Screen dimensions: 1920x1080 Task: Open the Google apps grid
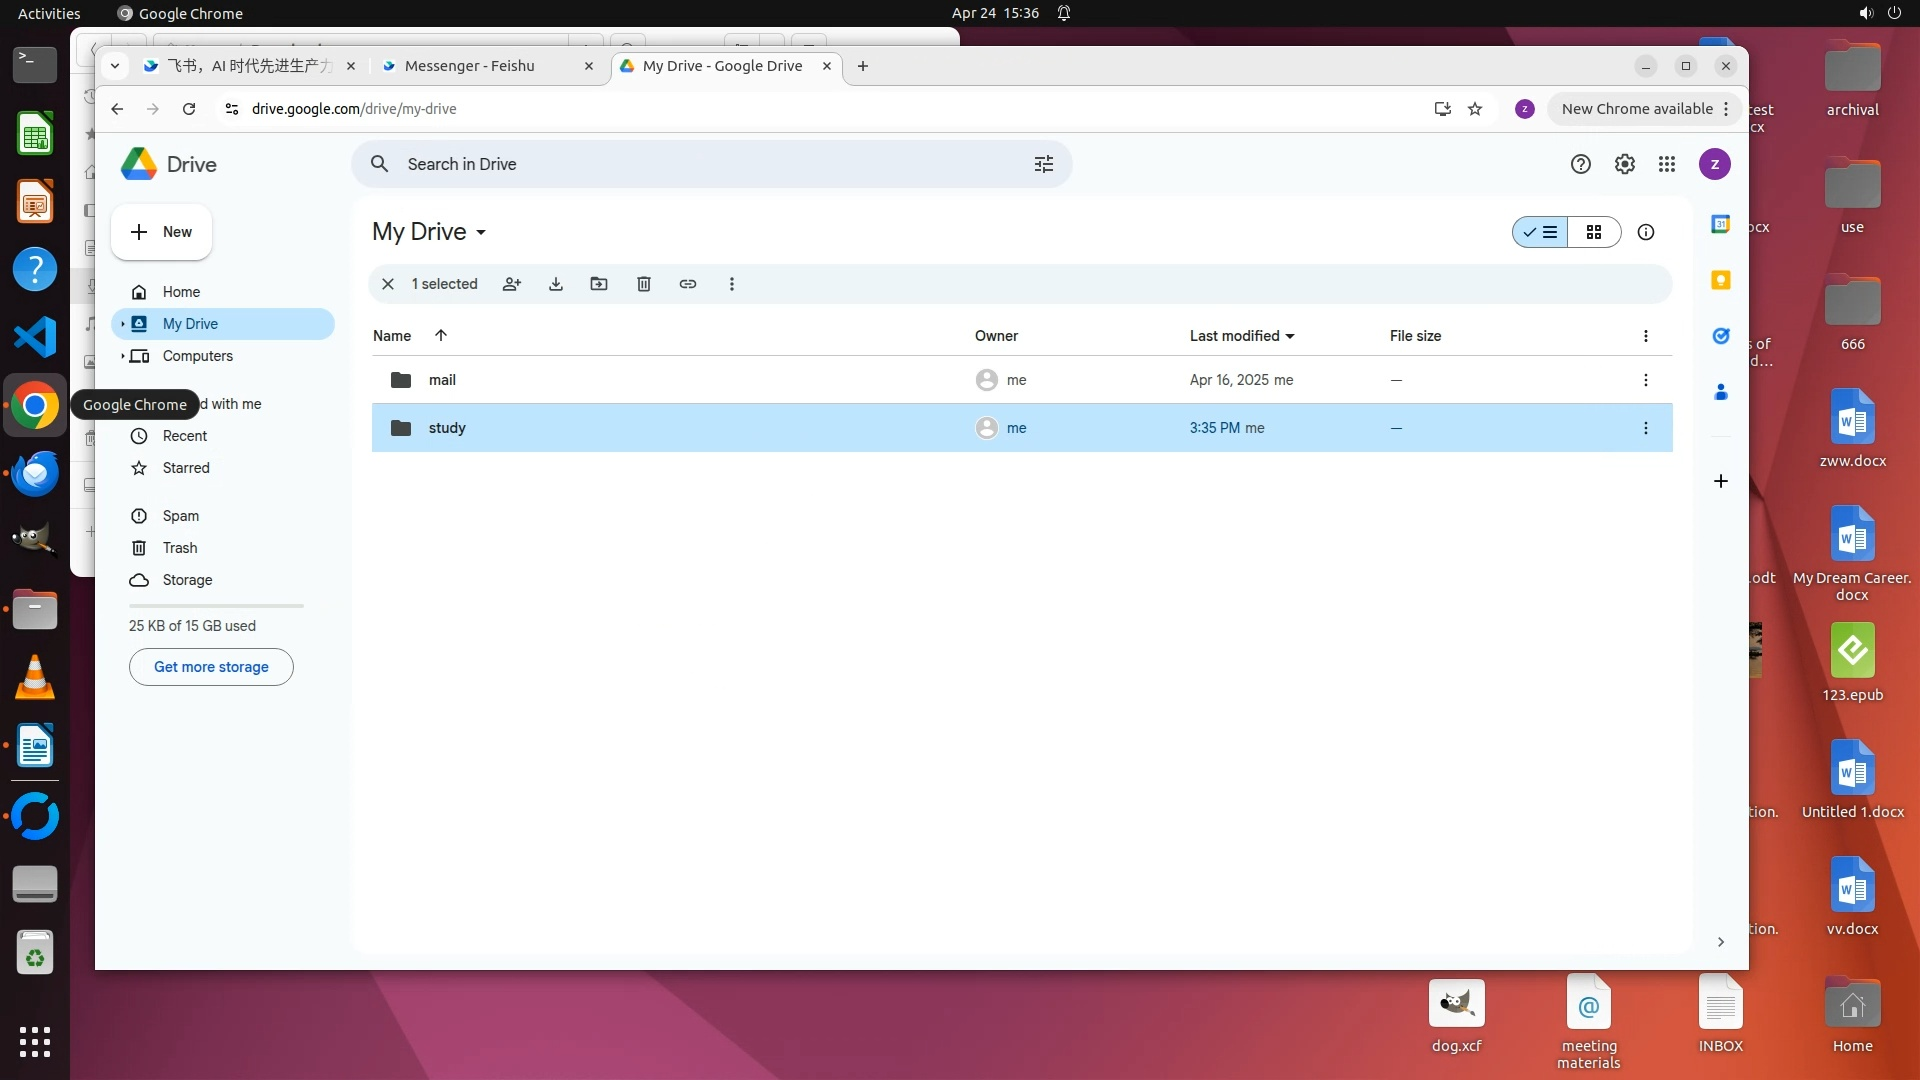[1667, 164]
